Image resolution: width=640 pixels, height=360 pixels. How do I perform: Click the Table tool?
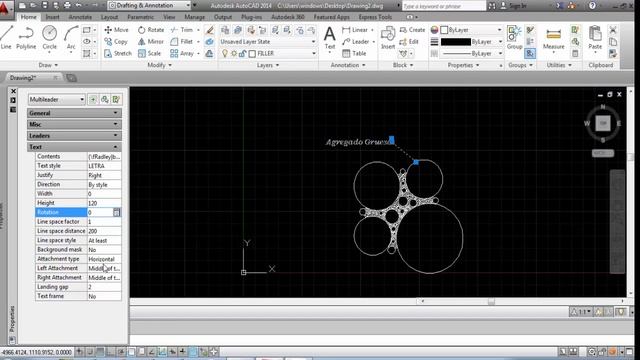354,53
